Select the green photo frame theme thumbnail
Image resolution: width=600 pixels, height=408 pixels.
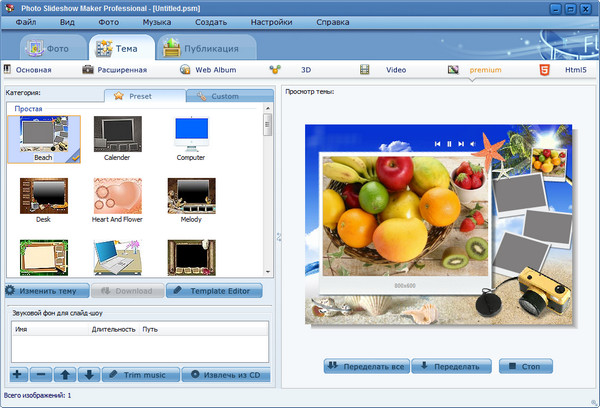pos(44,258)
